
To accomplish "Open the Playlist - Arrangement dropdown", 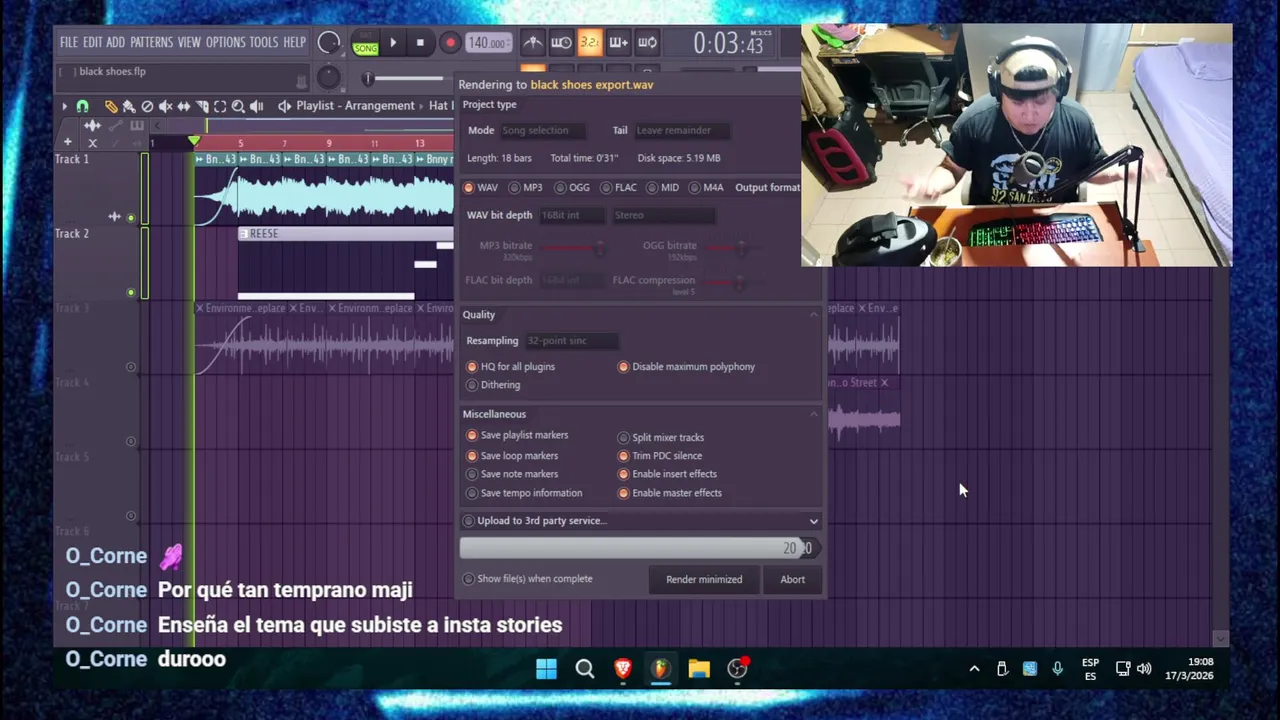I will click(x=355, y=106).
